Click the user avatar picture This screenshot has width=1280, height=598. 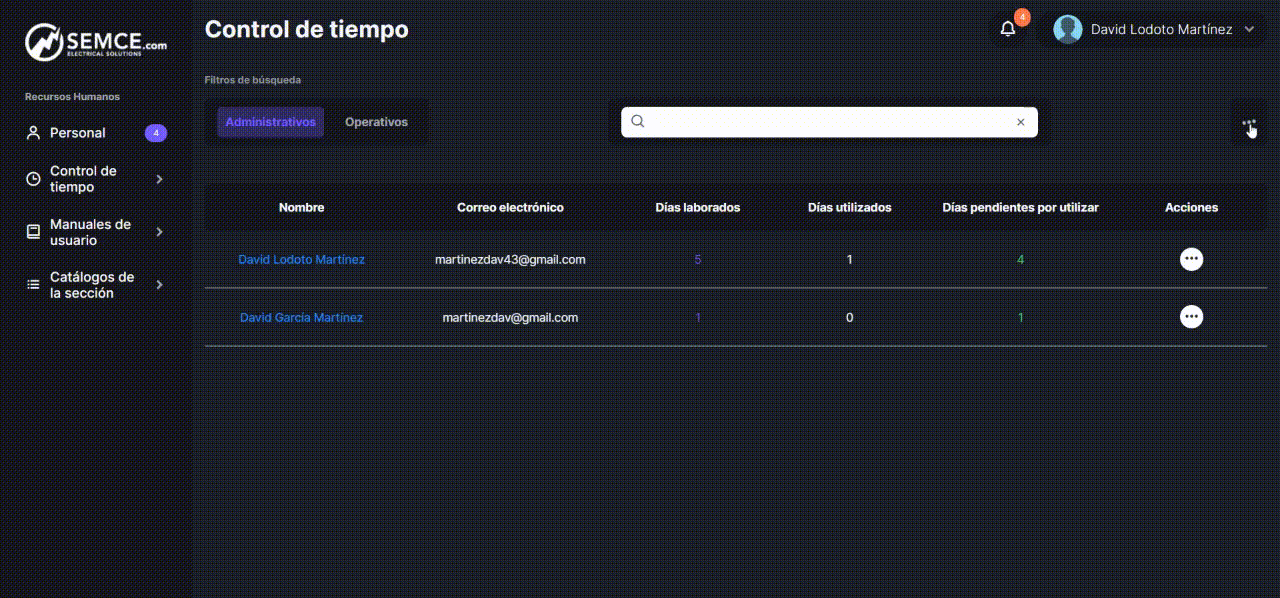point(1068,29)
